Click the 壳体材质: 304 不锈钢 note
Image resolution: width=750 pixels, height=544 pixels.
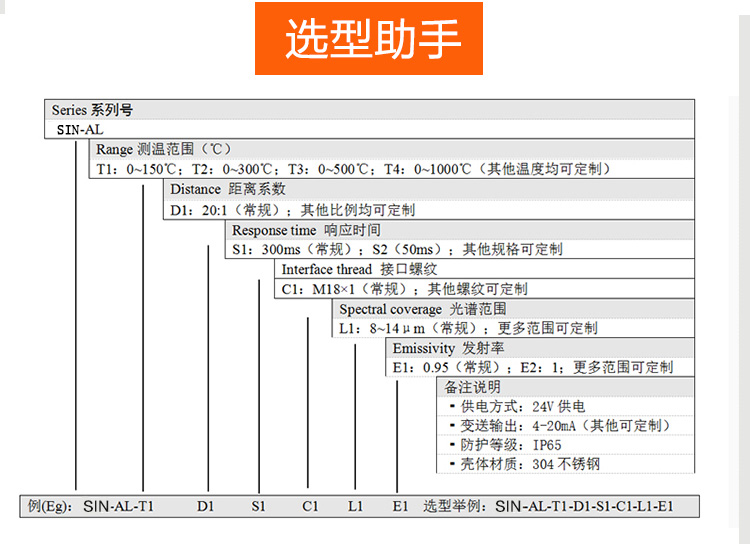(530, 464)
